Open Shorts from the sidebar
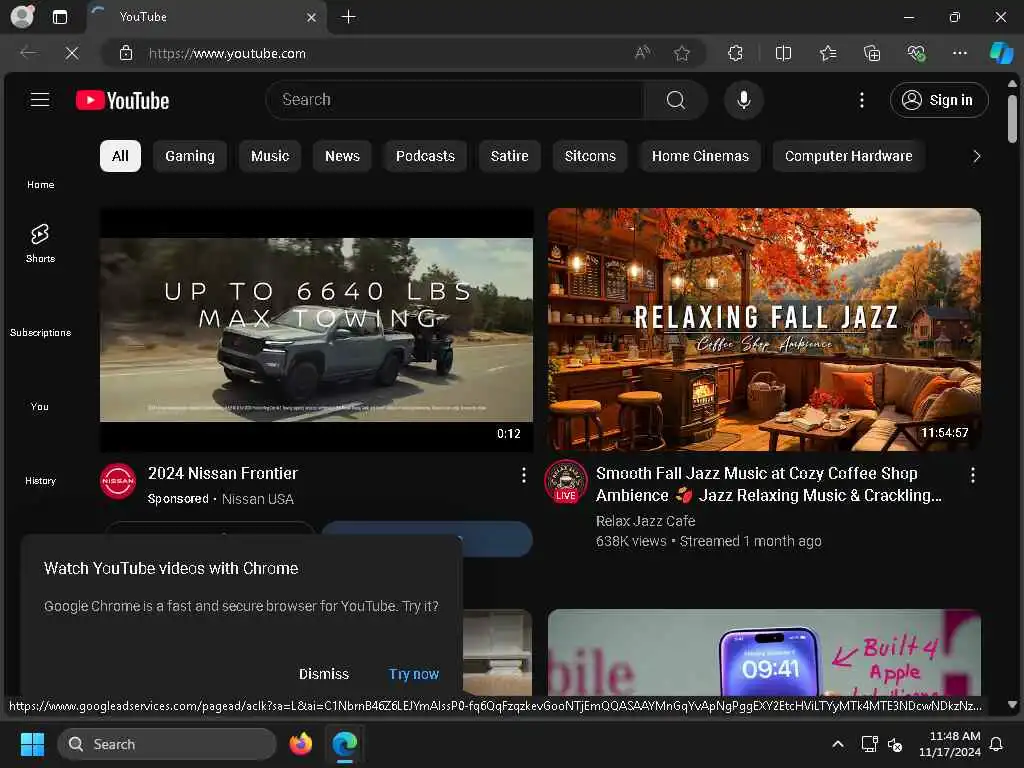This screenshot has width=1024, height=768. pos(40,243)
